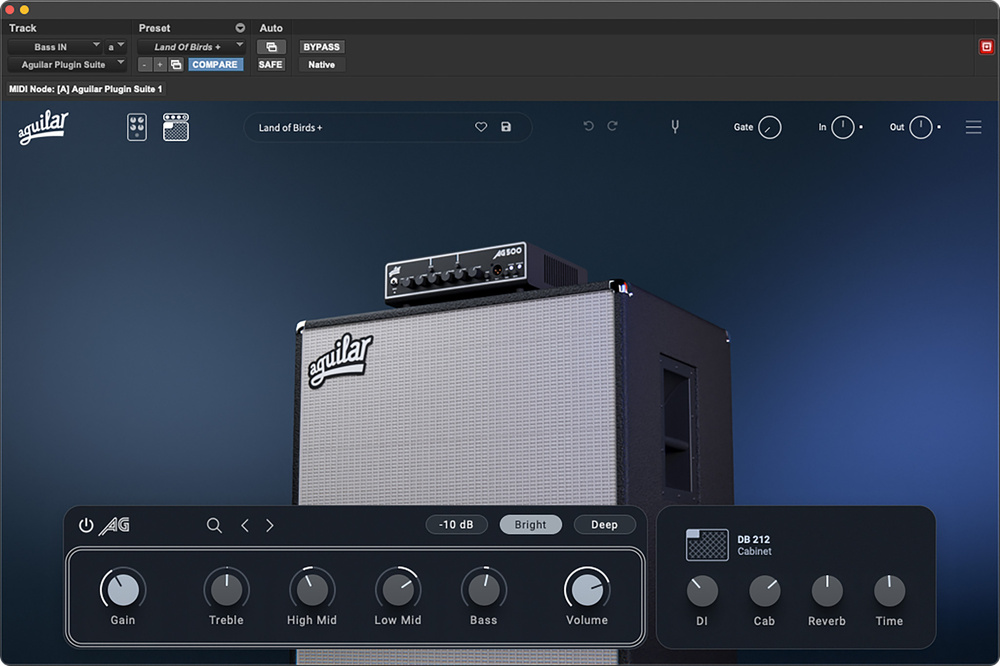Save the preset using the floppy disk icon
The image size is (1000, 666).
point(506,127)
